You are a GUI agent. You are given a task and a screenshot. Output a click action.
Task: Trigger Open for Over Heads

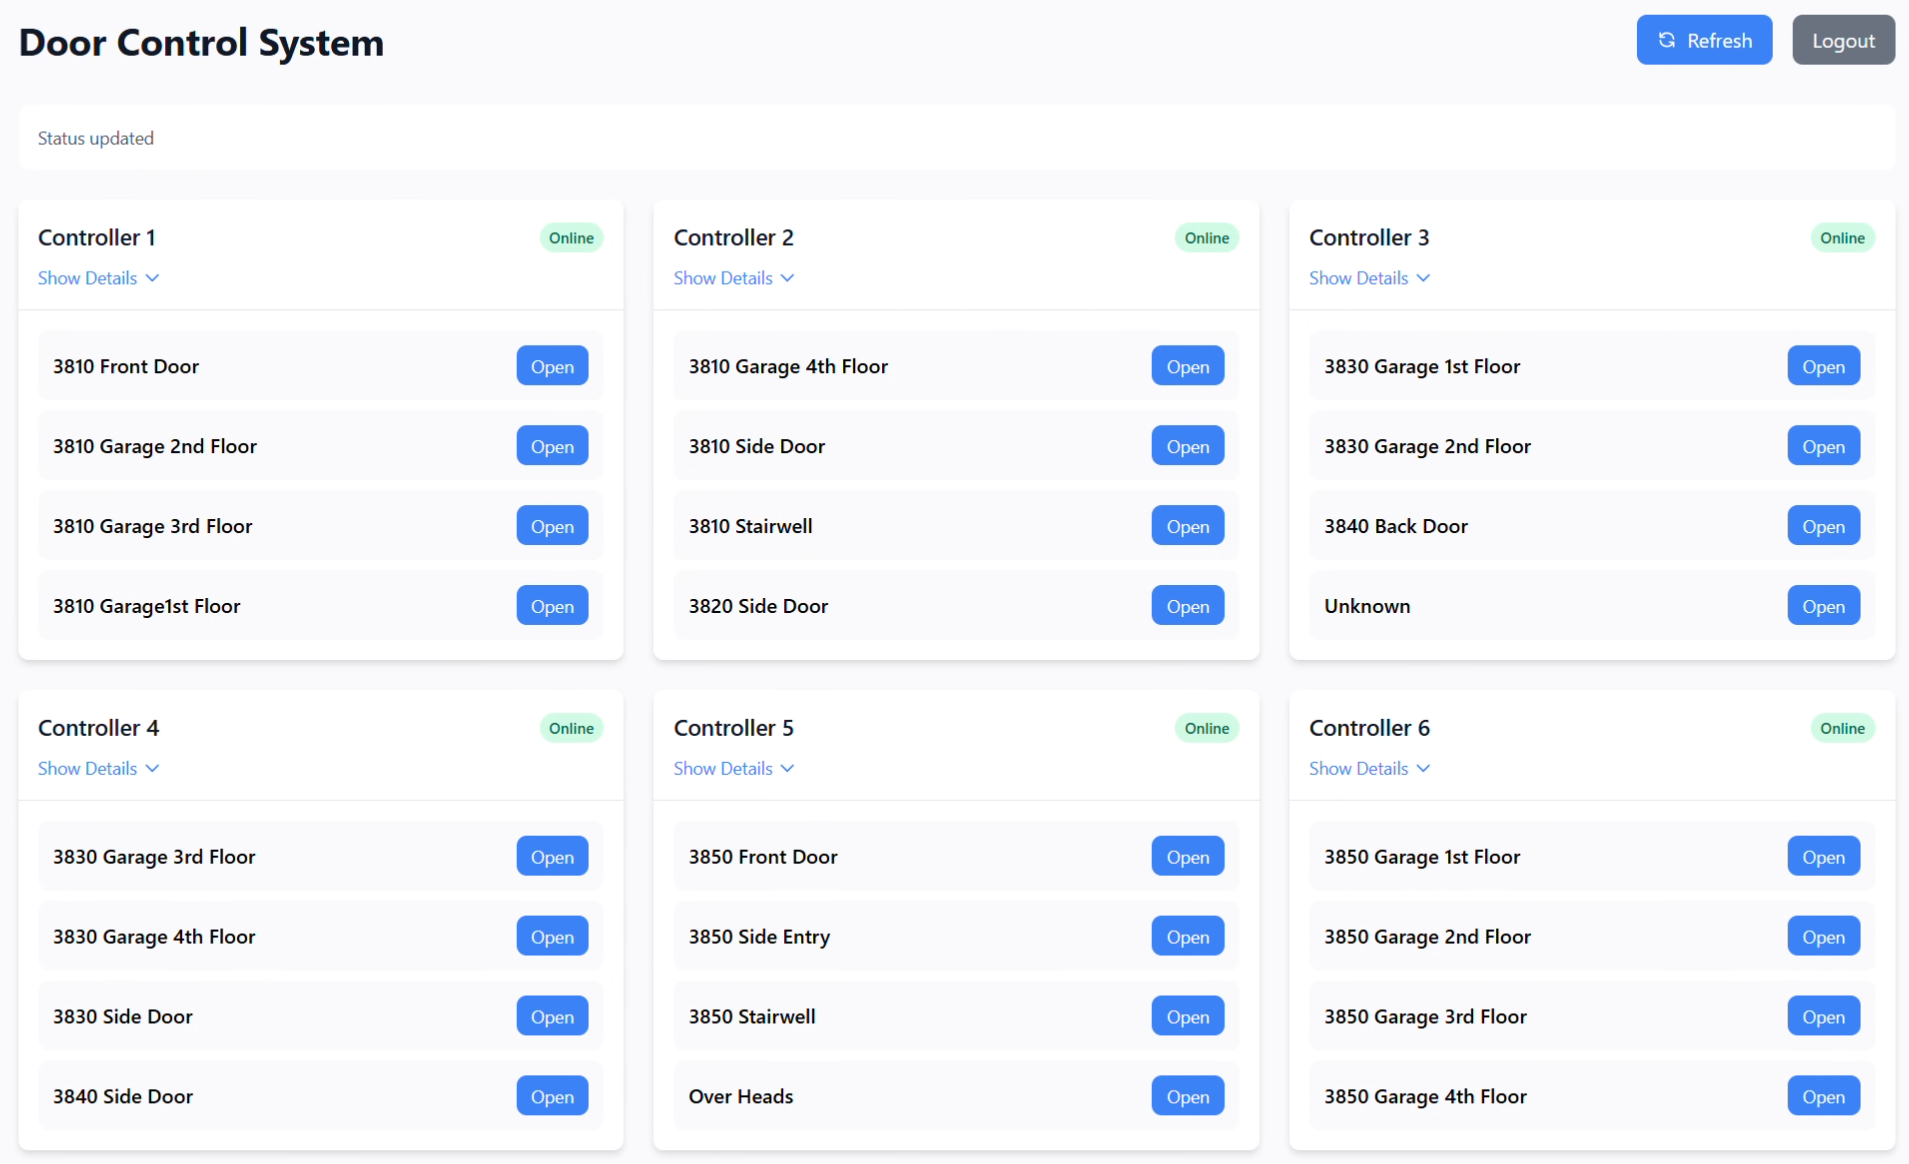1187,1096
